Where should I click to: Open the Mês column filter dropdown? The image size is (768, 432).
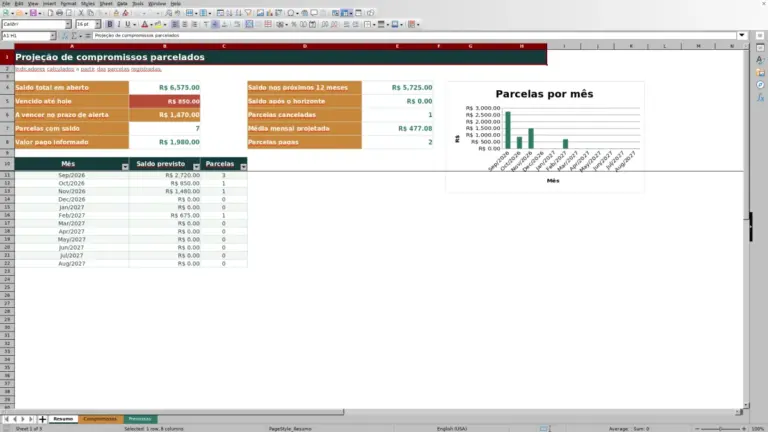[125, 167]
